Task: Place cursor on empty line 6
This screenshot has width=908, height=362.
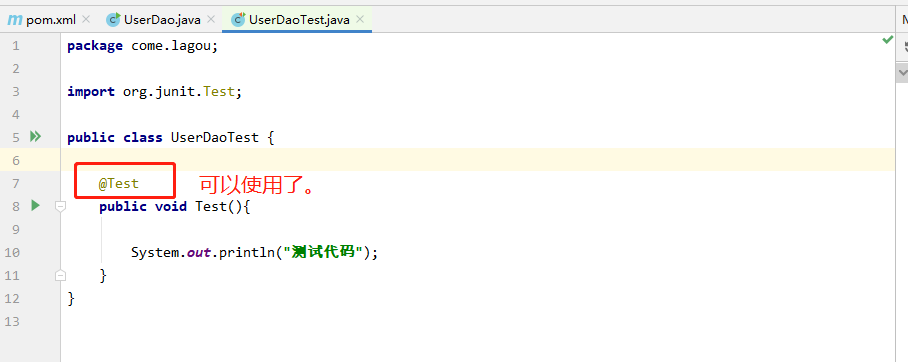Action: tap(478, 160)
